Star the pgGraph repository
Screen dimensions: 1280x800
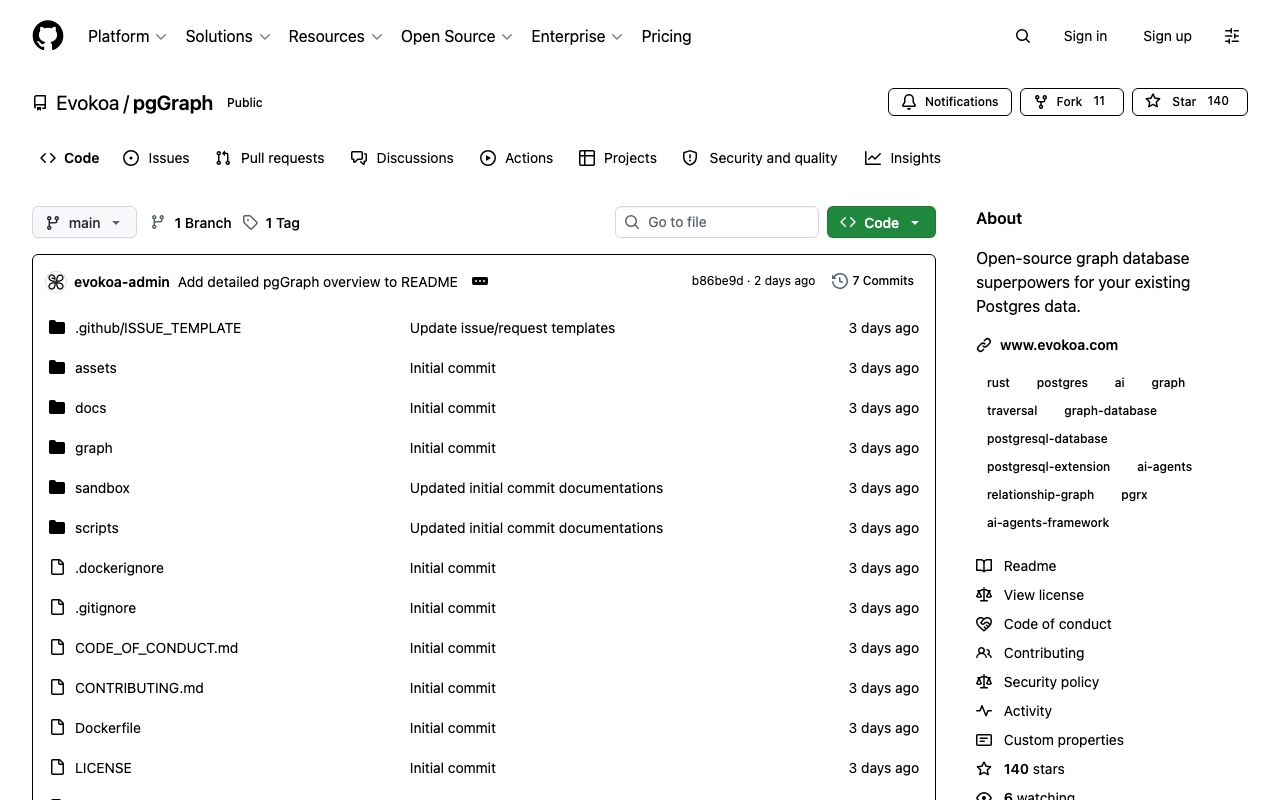tap(1189, 102)
